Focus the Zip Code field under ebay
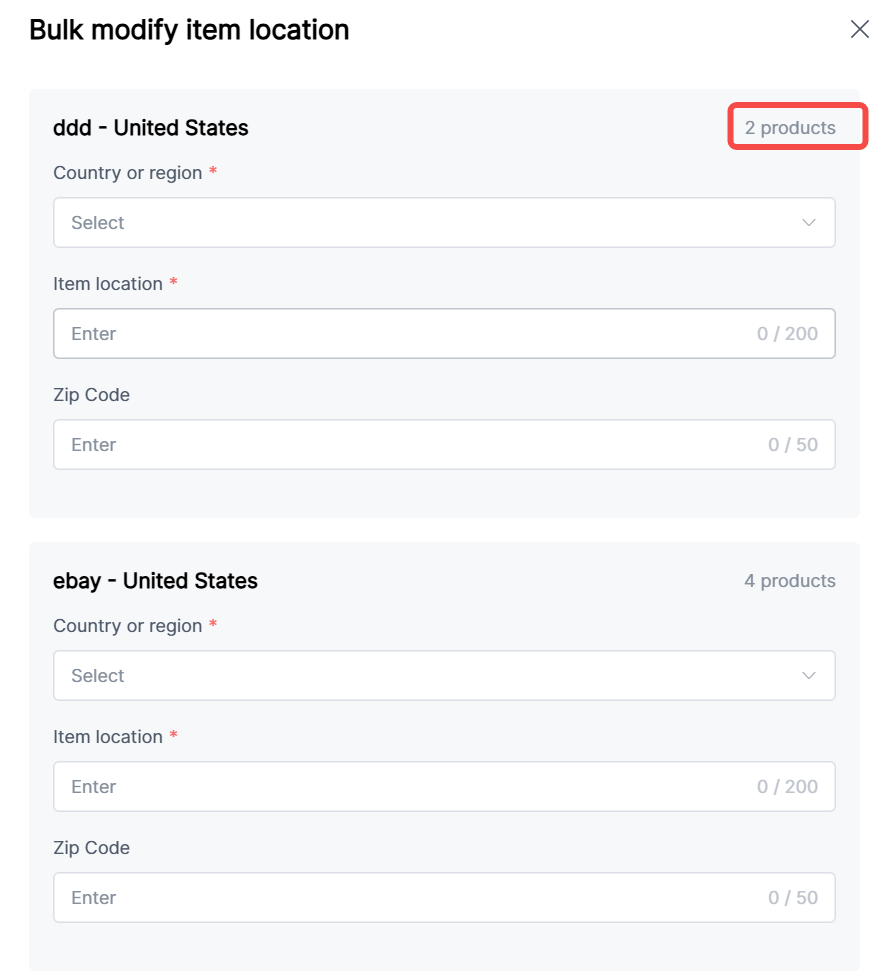This screenshot has height=977, width=896. [400, 898]
